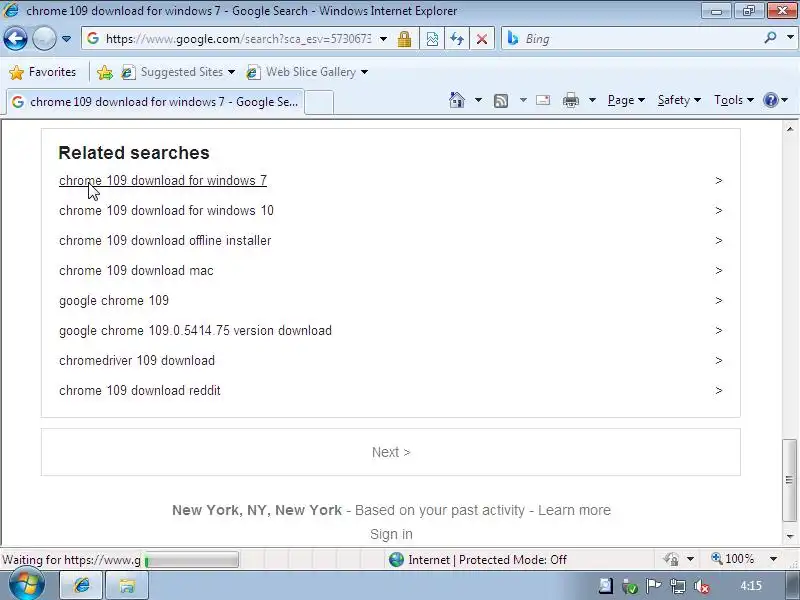Open the zoom level dropdown arrow
This screenshot has width=800, height=600.
click(773, 559)
